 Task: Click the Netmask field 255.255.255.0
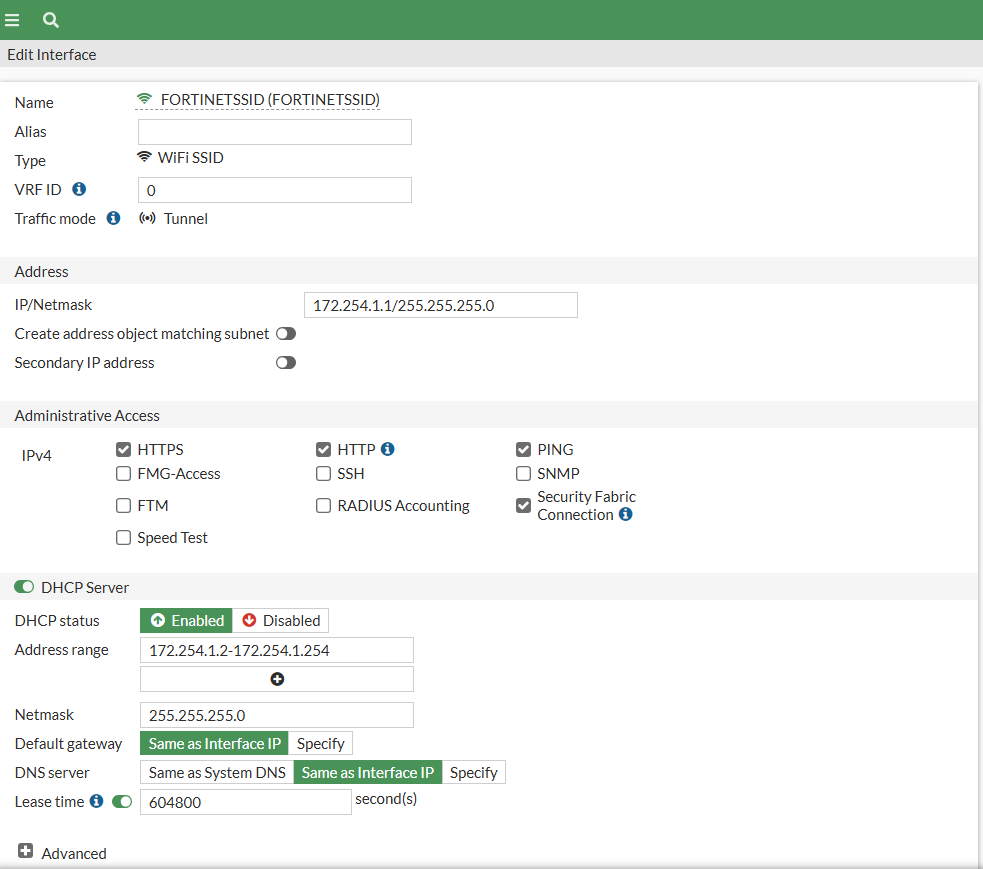click(276, 715)
